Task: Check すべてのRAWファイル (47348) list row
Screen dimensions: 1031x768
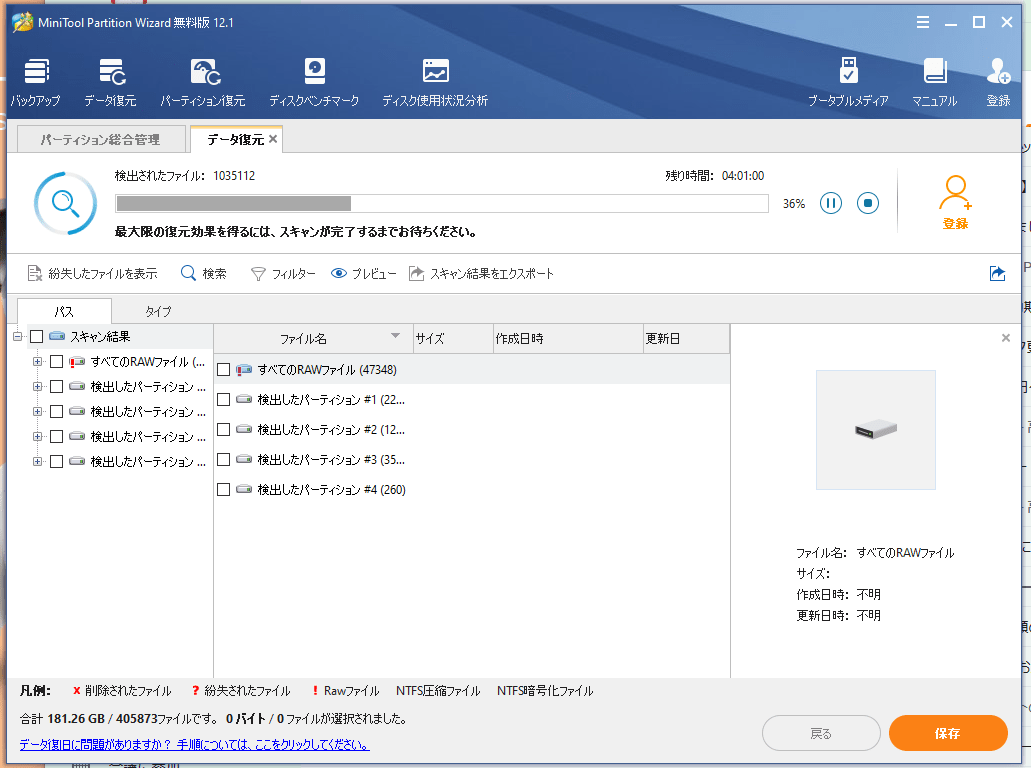Action: (x=224, y=370)
